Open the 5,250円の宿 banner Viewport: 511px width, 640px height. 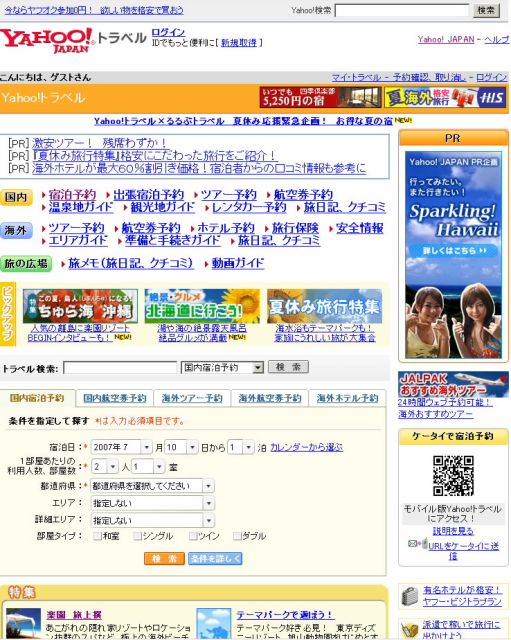pyautogui.click(x=320, y=97)
